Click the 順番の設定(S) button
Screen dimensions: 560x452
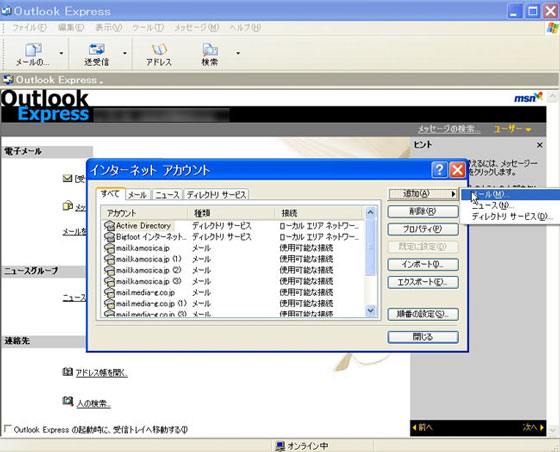point(423,315)
